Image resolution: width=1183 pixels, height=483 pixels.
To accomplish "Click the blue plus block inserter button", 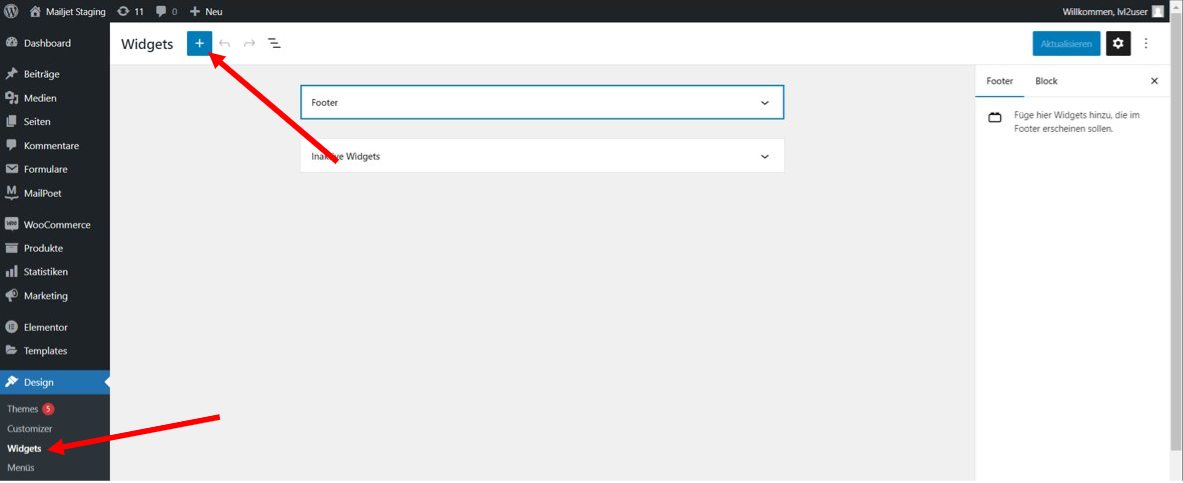I will coord(199,44).
